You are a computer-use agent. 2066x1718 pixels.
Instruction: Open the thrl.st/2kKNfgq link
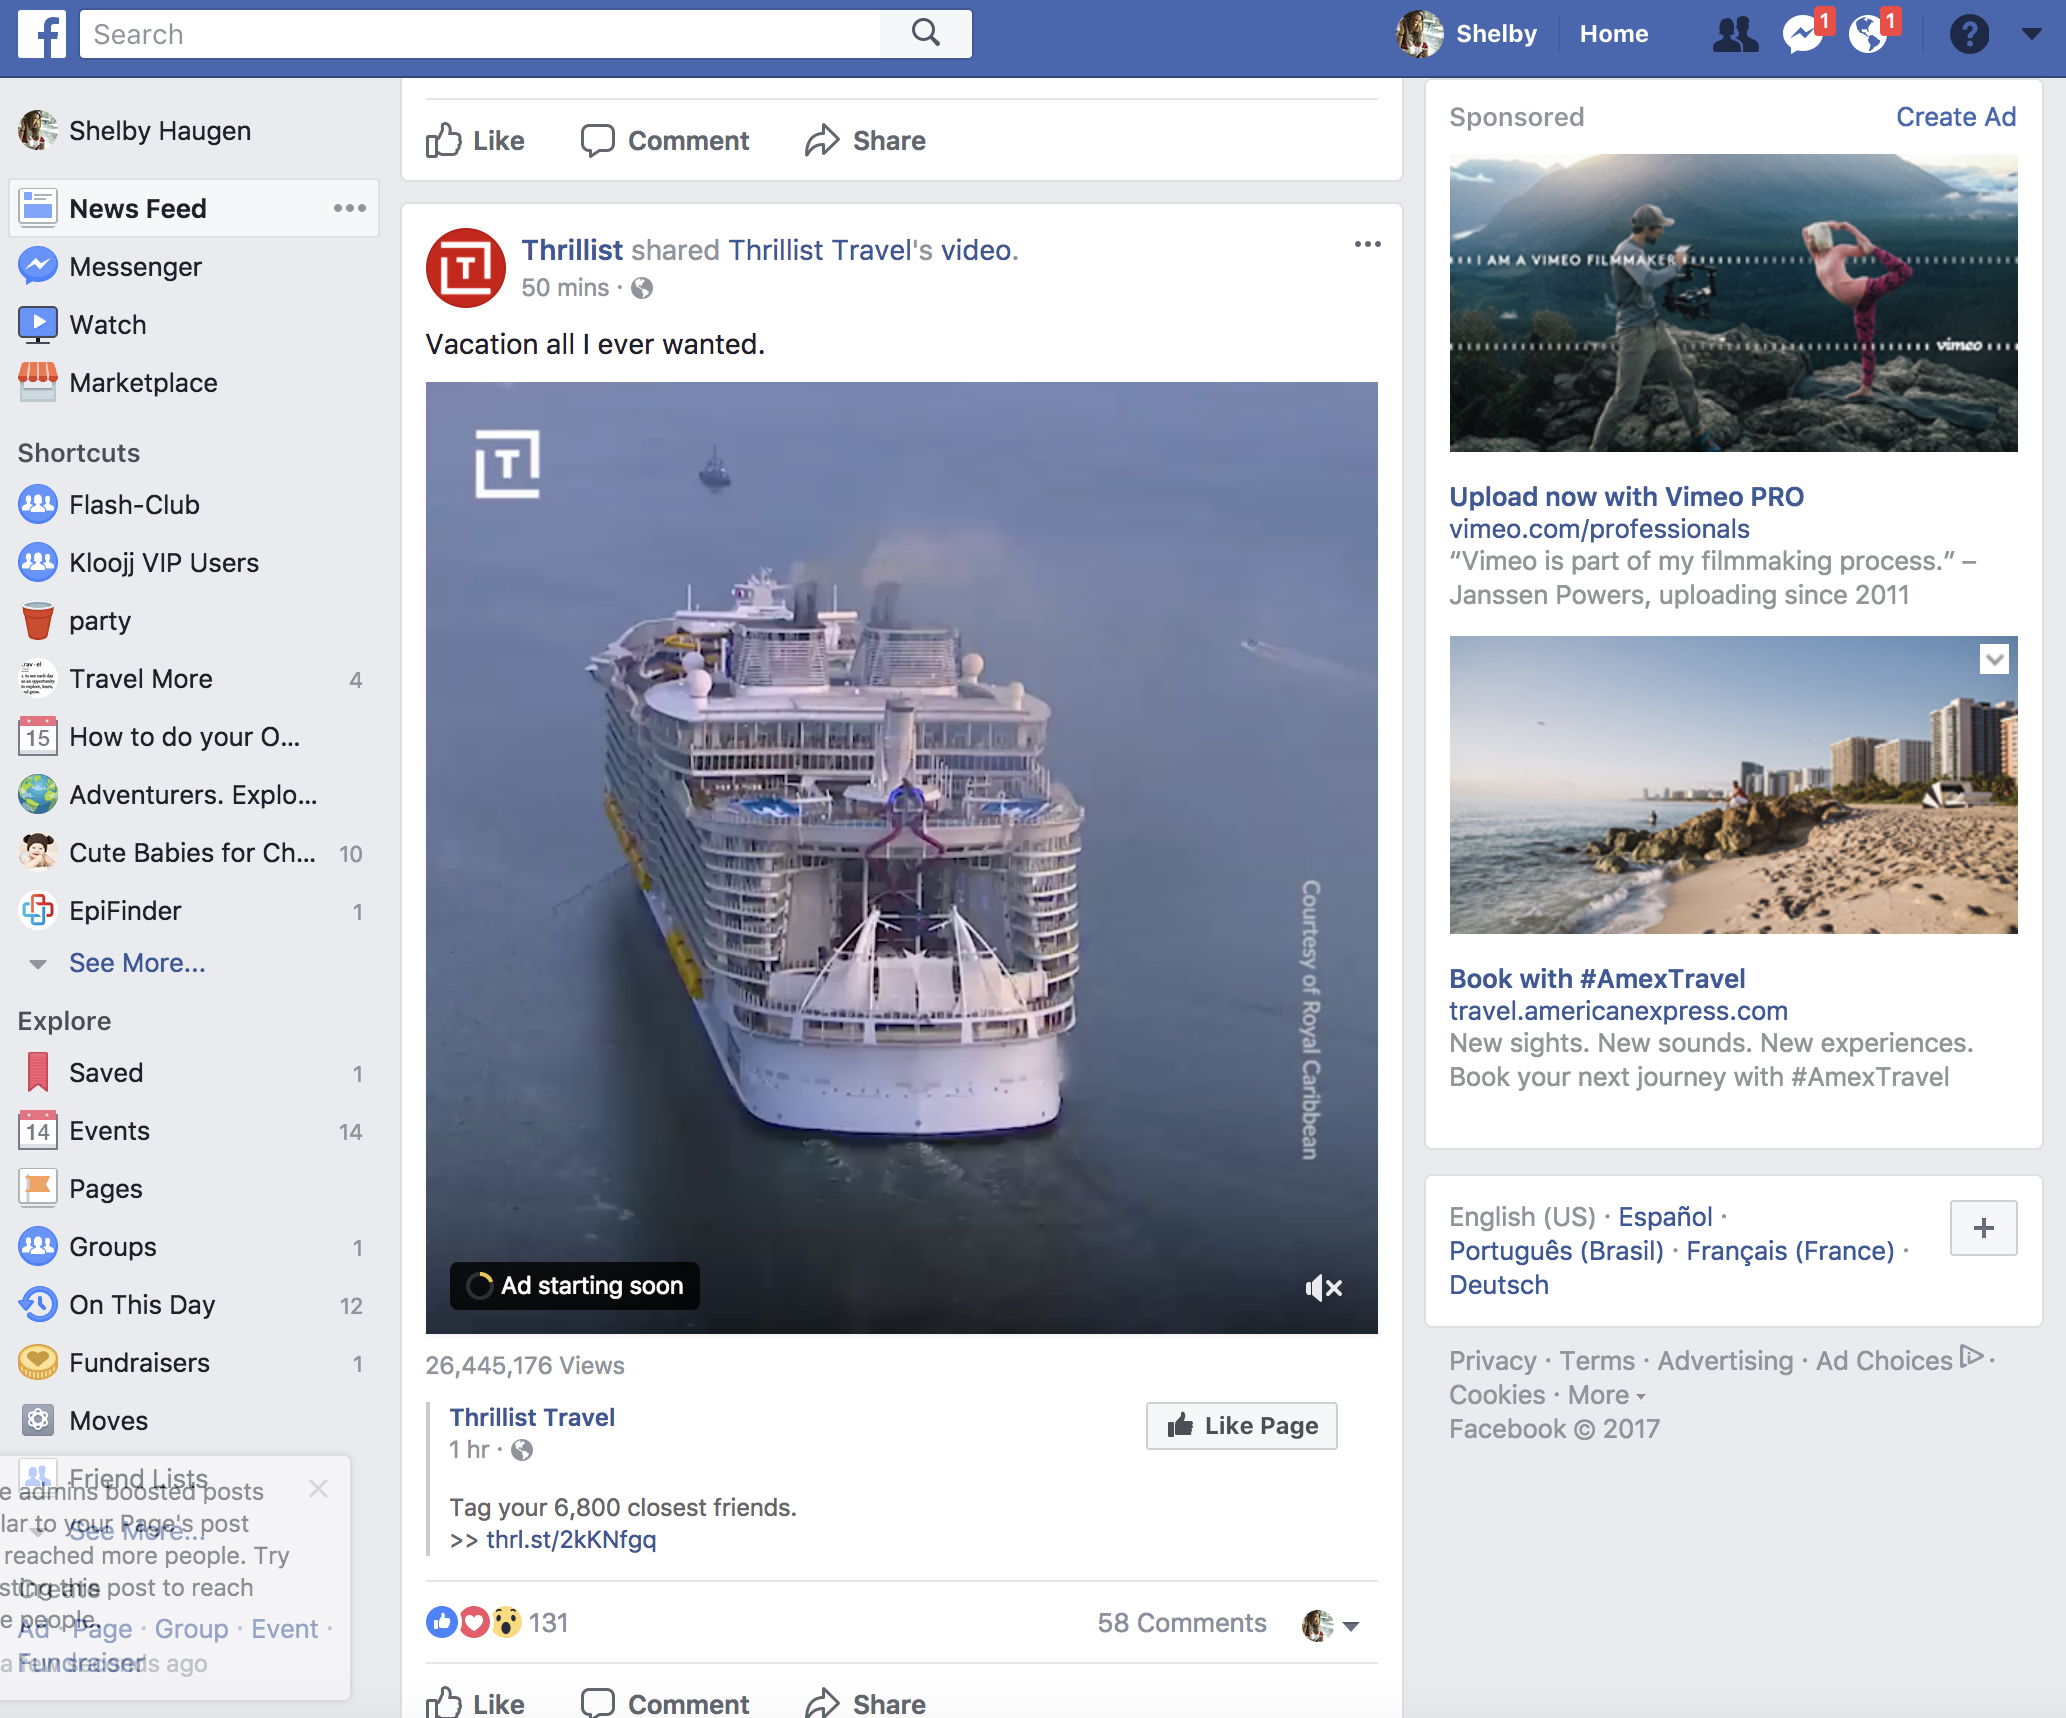[x=571, y=1540]
